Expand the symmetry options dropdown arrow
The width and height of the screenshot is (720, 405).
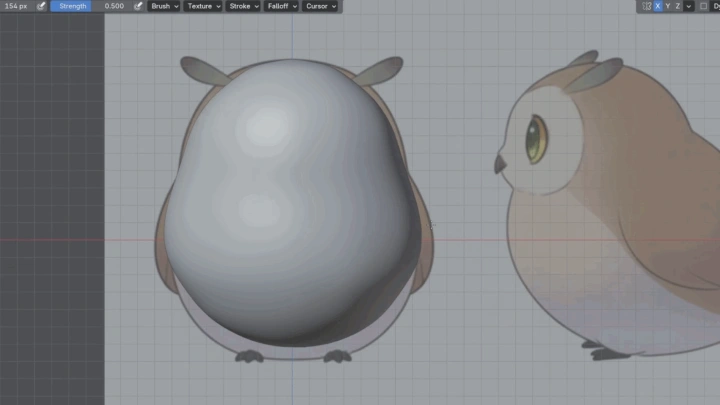tap(689, 6)
